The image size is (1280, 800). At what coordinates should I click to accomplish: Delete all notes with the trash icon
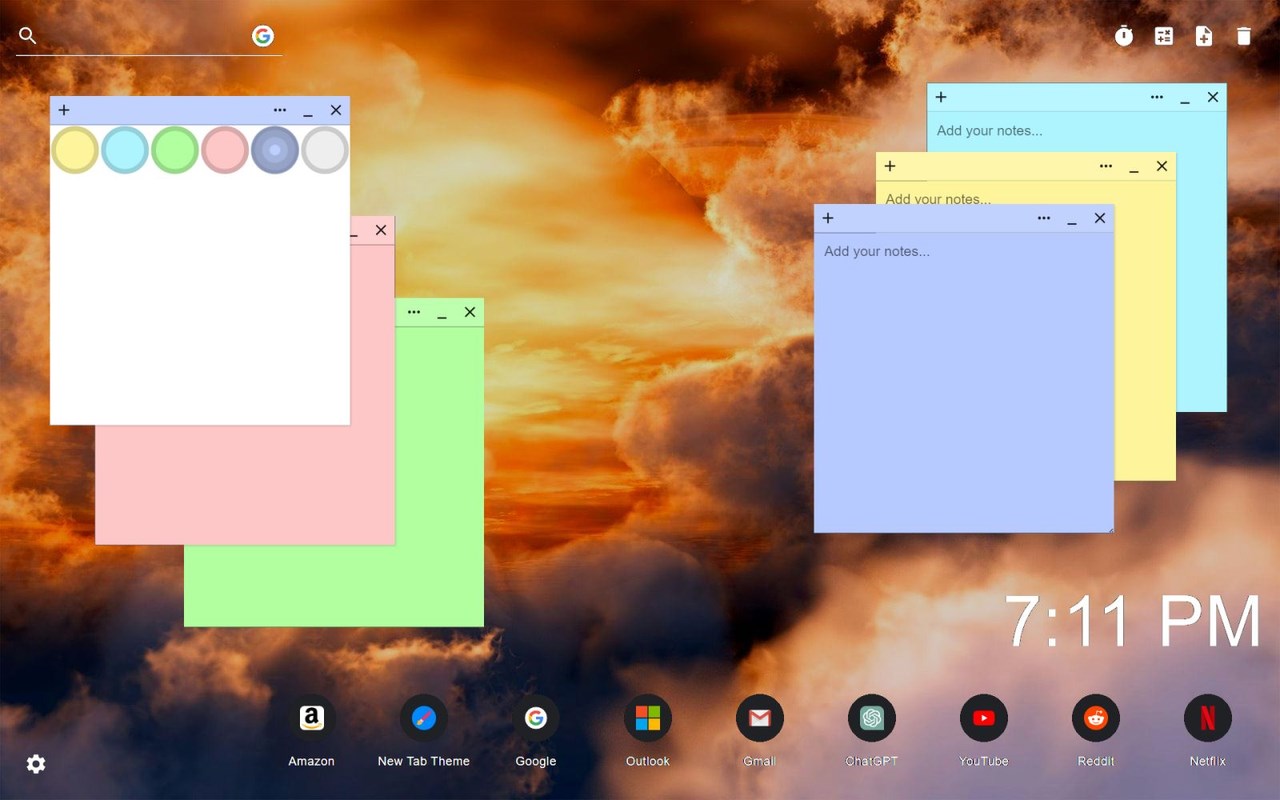[1244, 36]
